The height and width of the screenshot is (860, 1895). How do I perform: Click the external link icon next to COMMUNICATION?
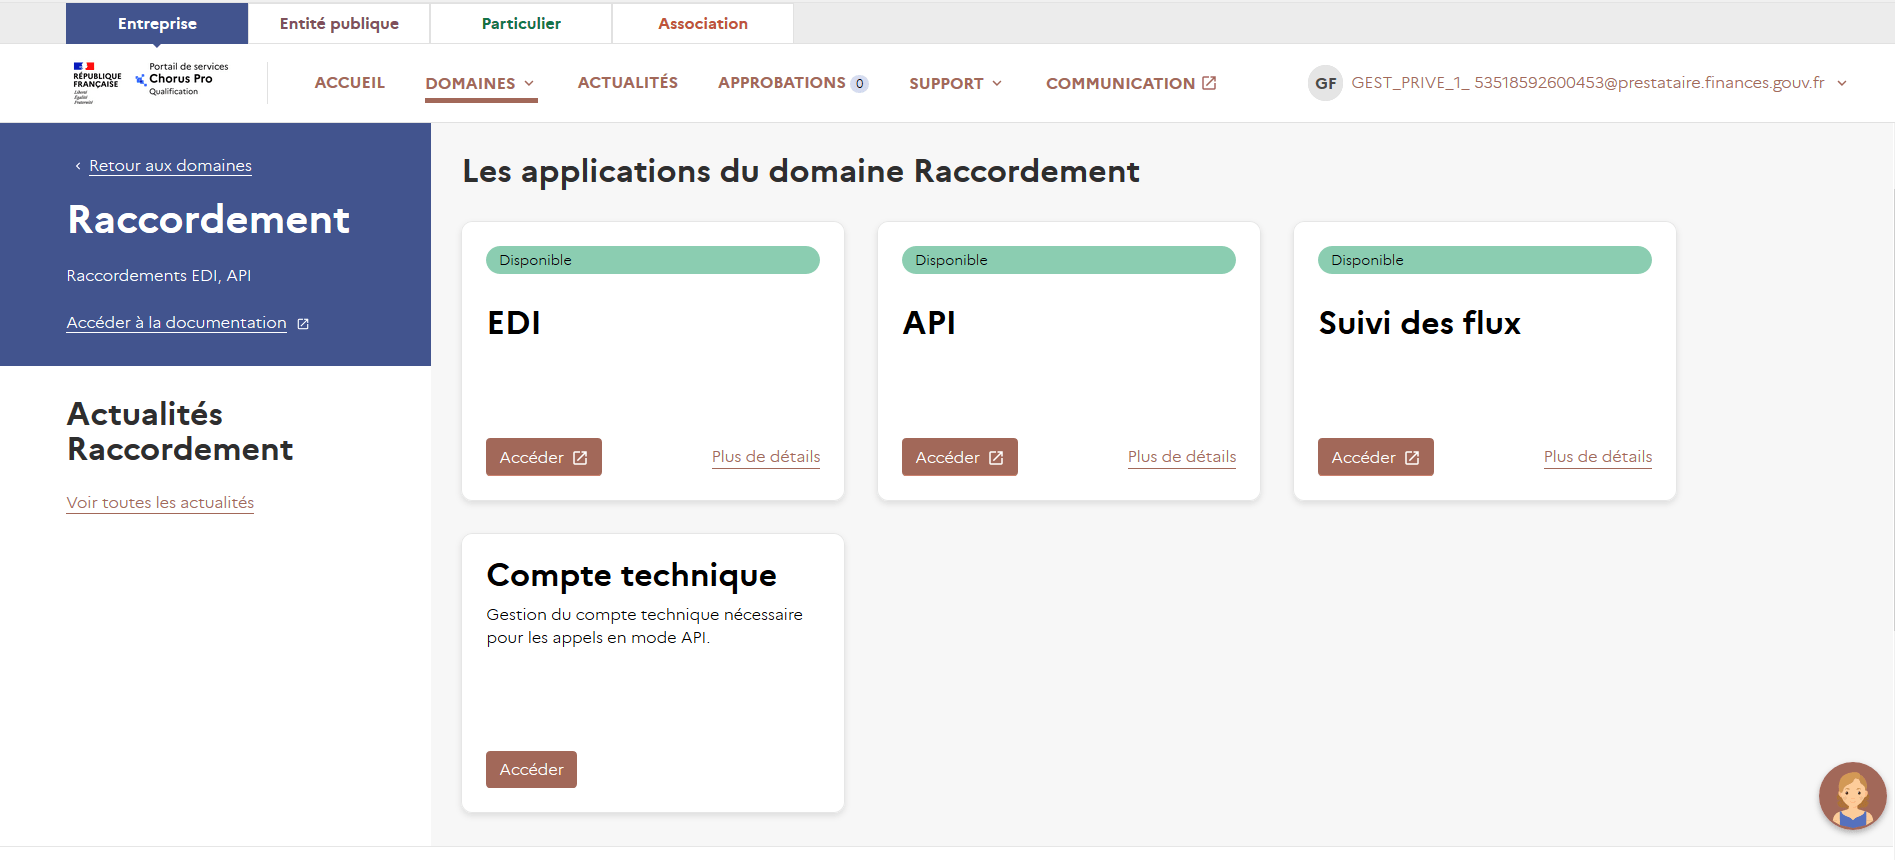pyautogui.click(x=1209, y=83)
